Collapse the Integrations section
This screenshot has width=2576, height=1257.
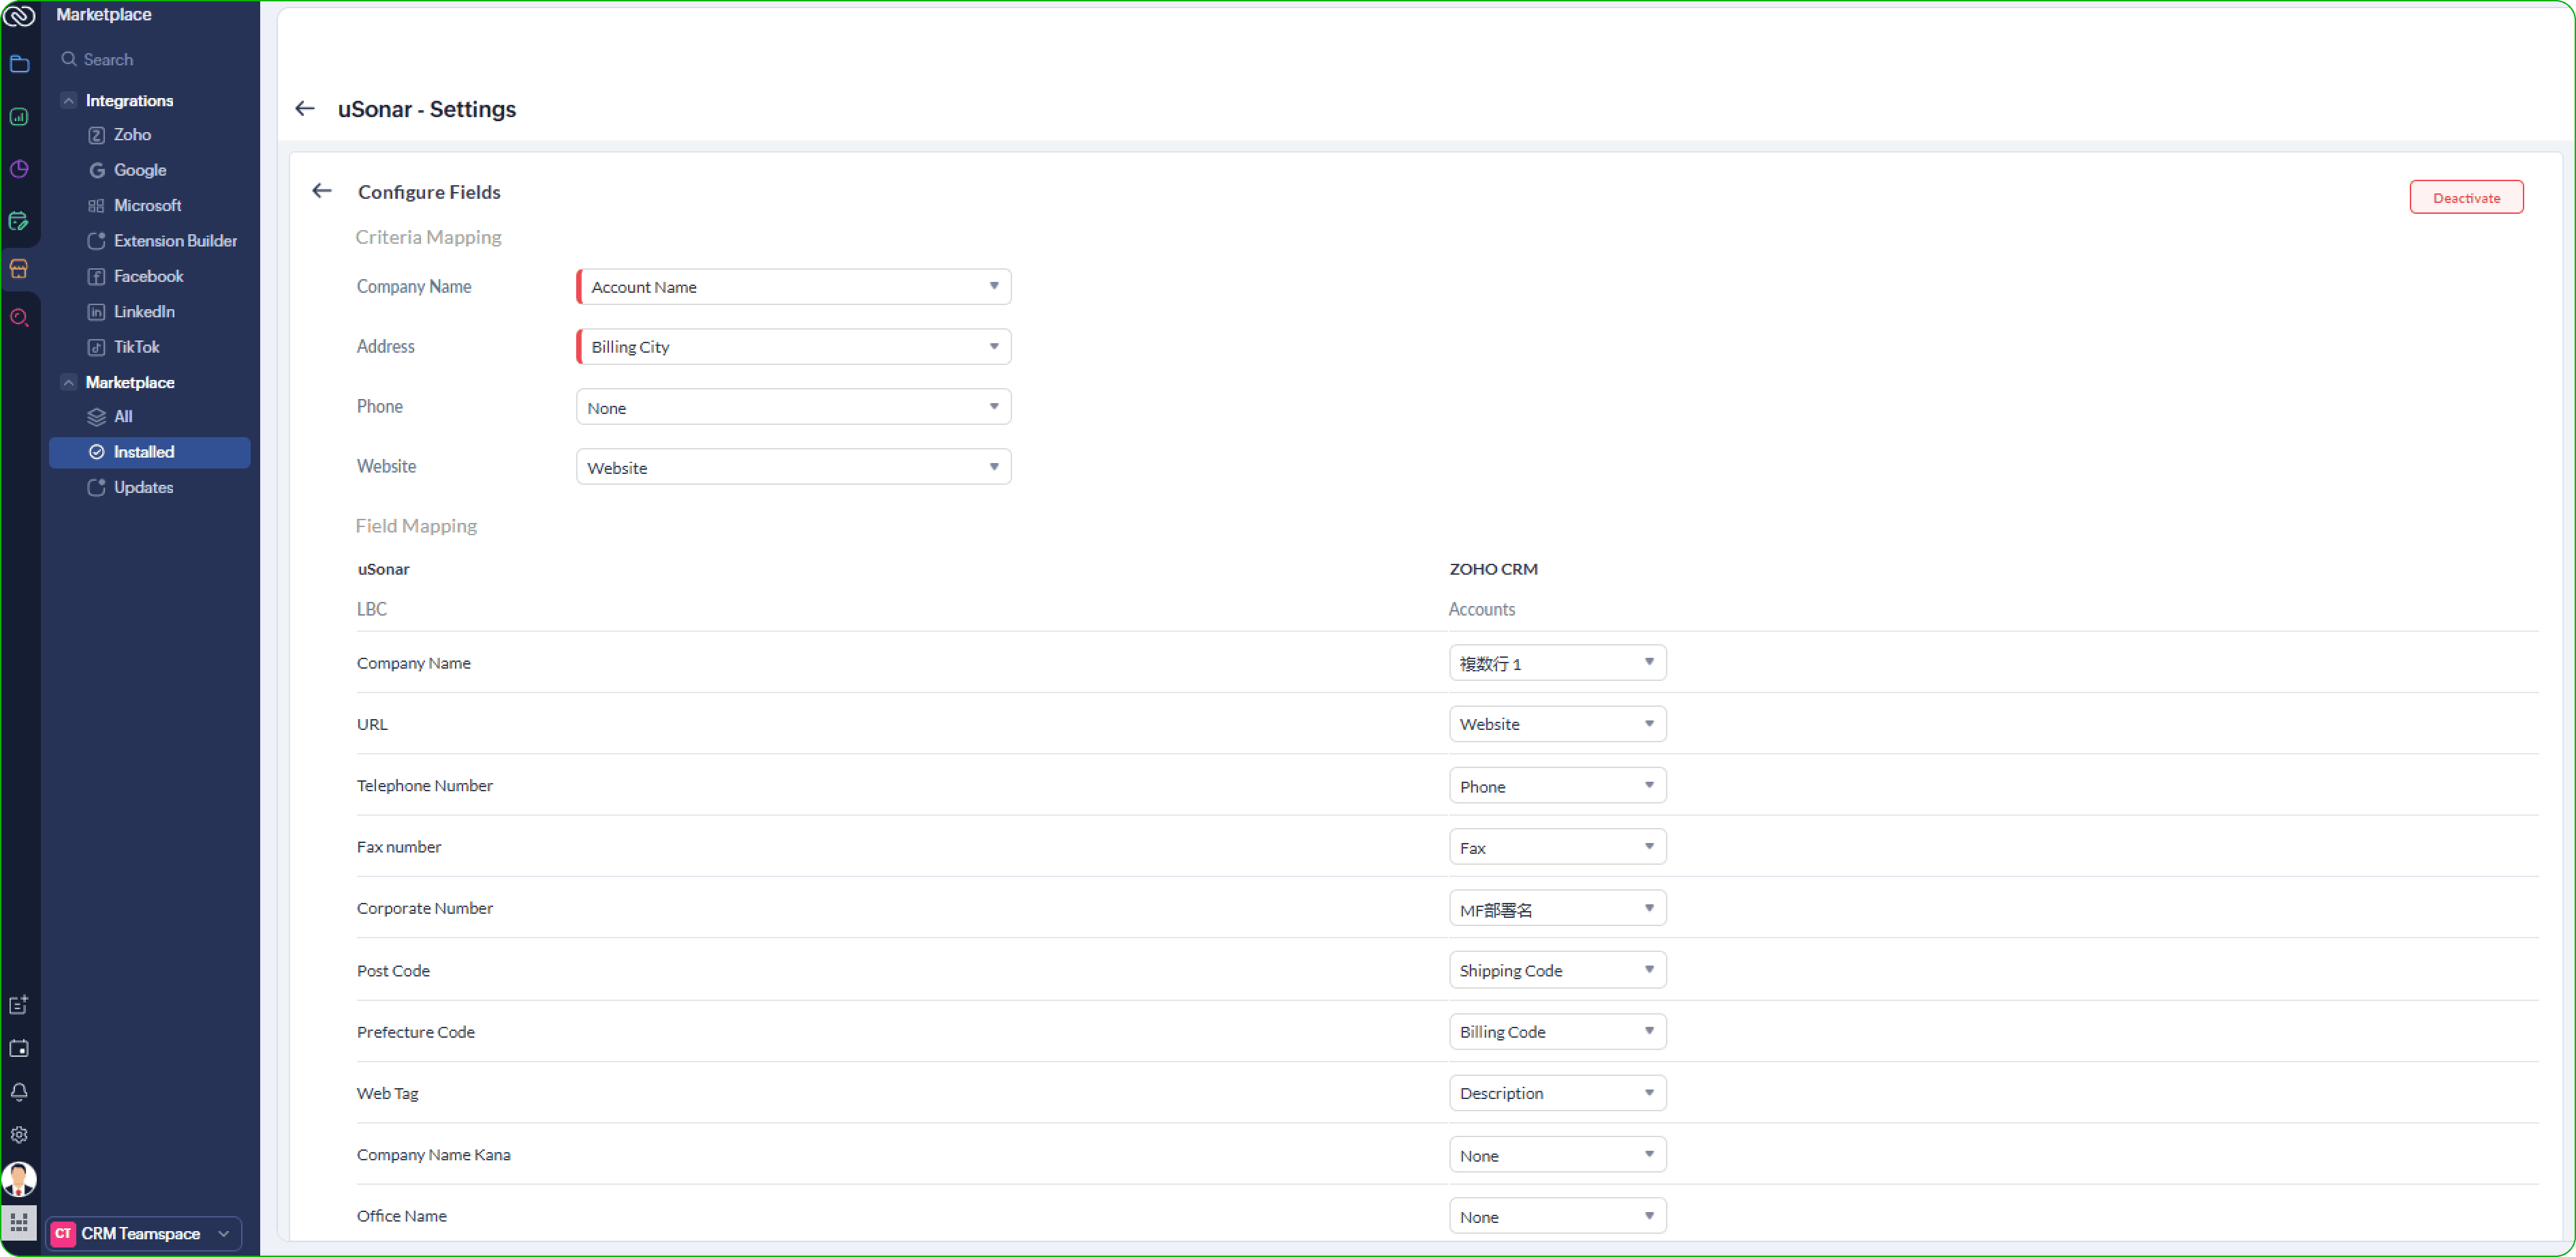point(68,101)
